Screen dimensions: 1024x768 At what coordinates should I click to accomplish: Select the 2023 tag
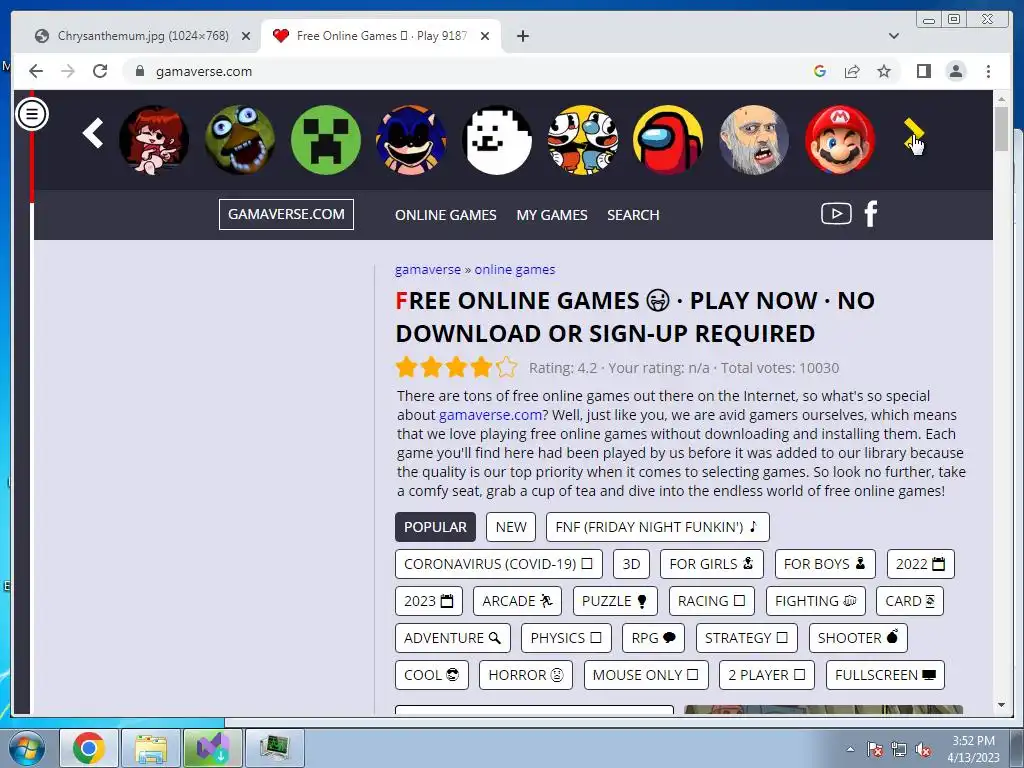click(x=428, y=601)
